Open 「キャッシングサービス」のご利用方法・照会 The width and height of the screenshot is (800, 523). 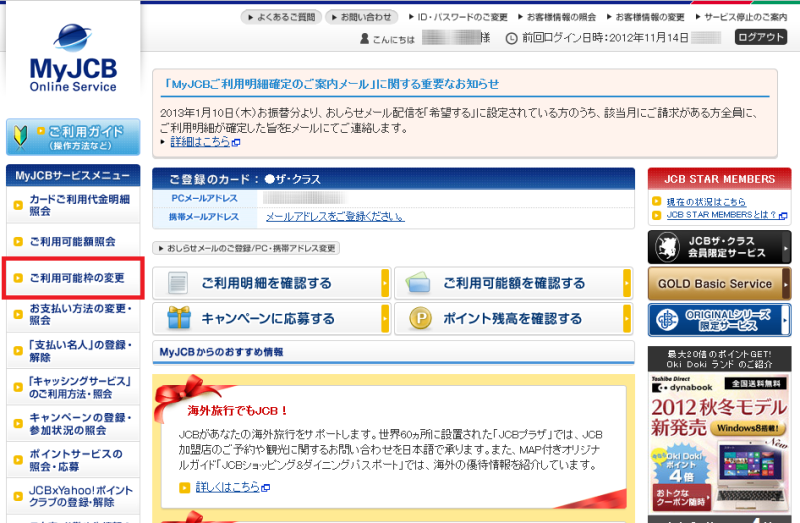[x=73, y=387]
